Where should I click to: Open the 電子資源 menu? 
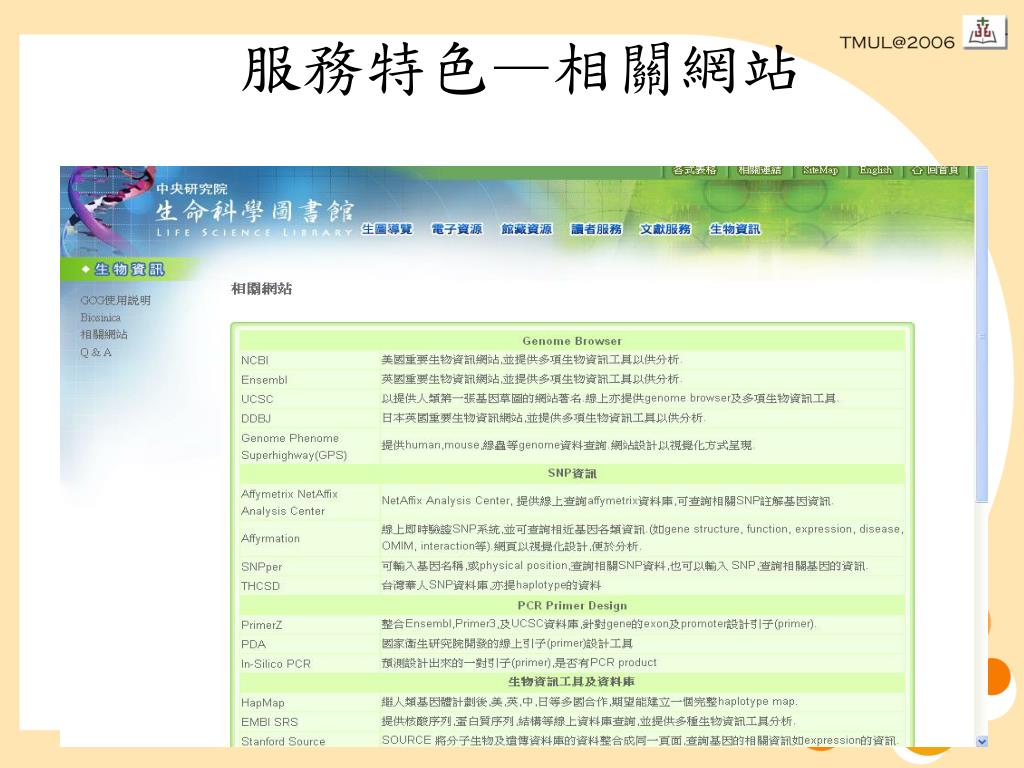point(457,229)
